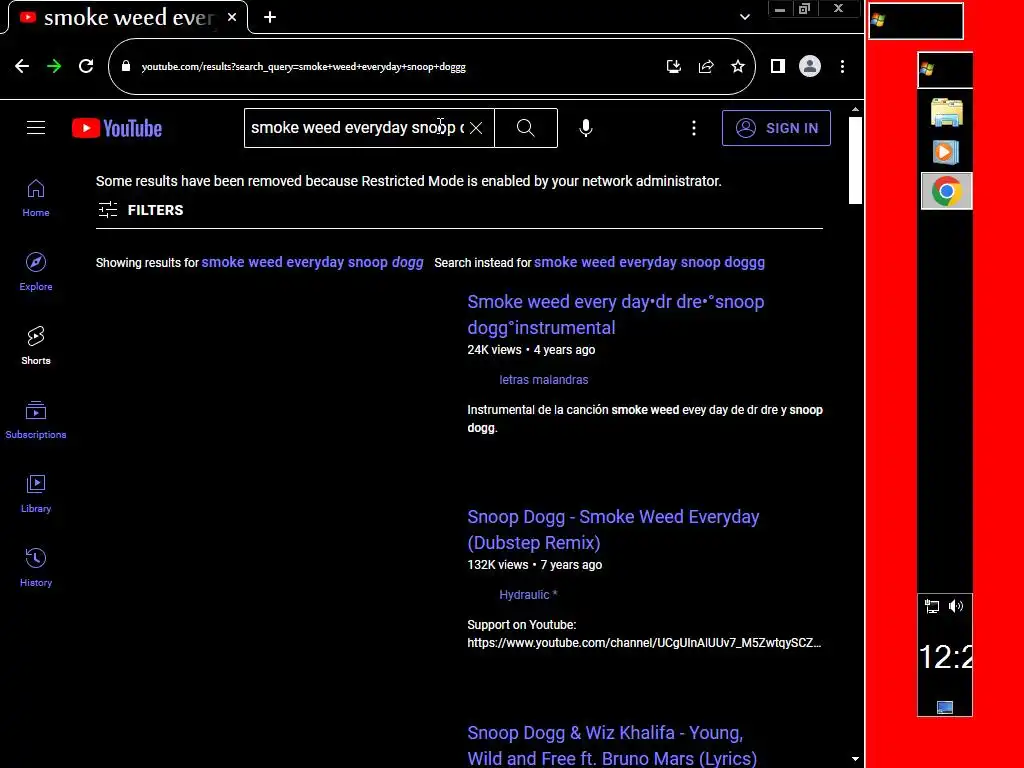Toggle the browser side panel
The width and height of the screenshot is (1024, 768).
(777, 66)
